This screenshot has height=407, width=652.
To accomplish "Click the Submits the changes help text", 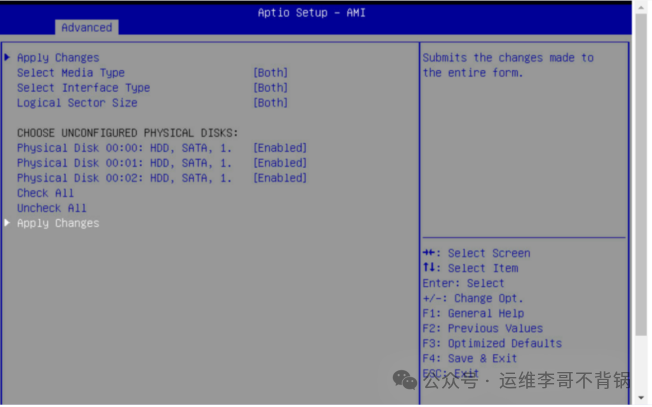I will (508, 65).
